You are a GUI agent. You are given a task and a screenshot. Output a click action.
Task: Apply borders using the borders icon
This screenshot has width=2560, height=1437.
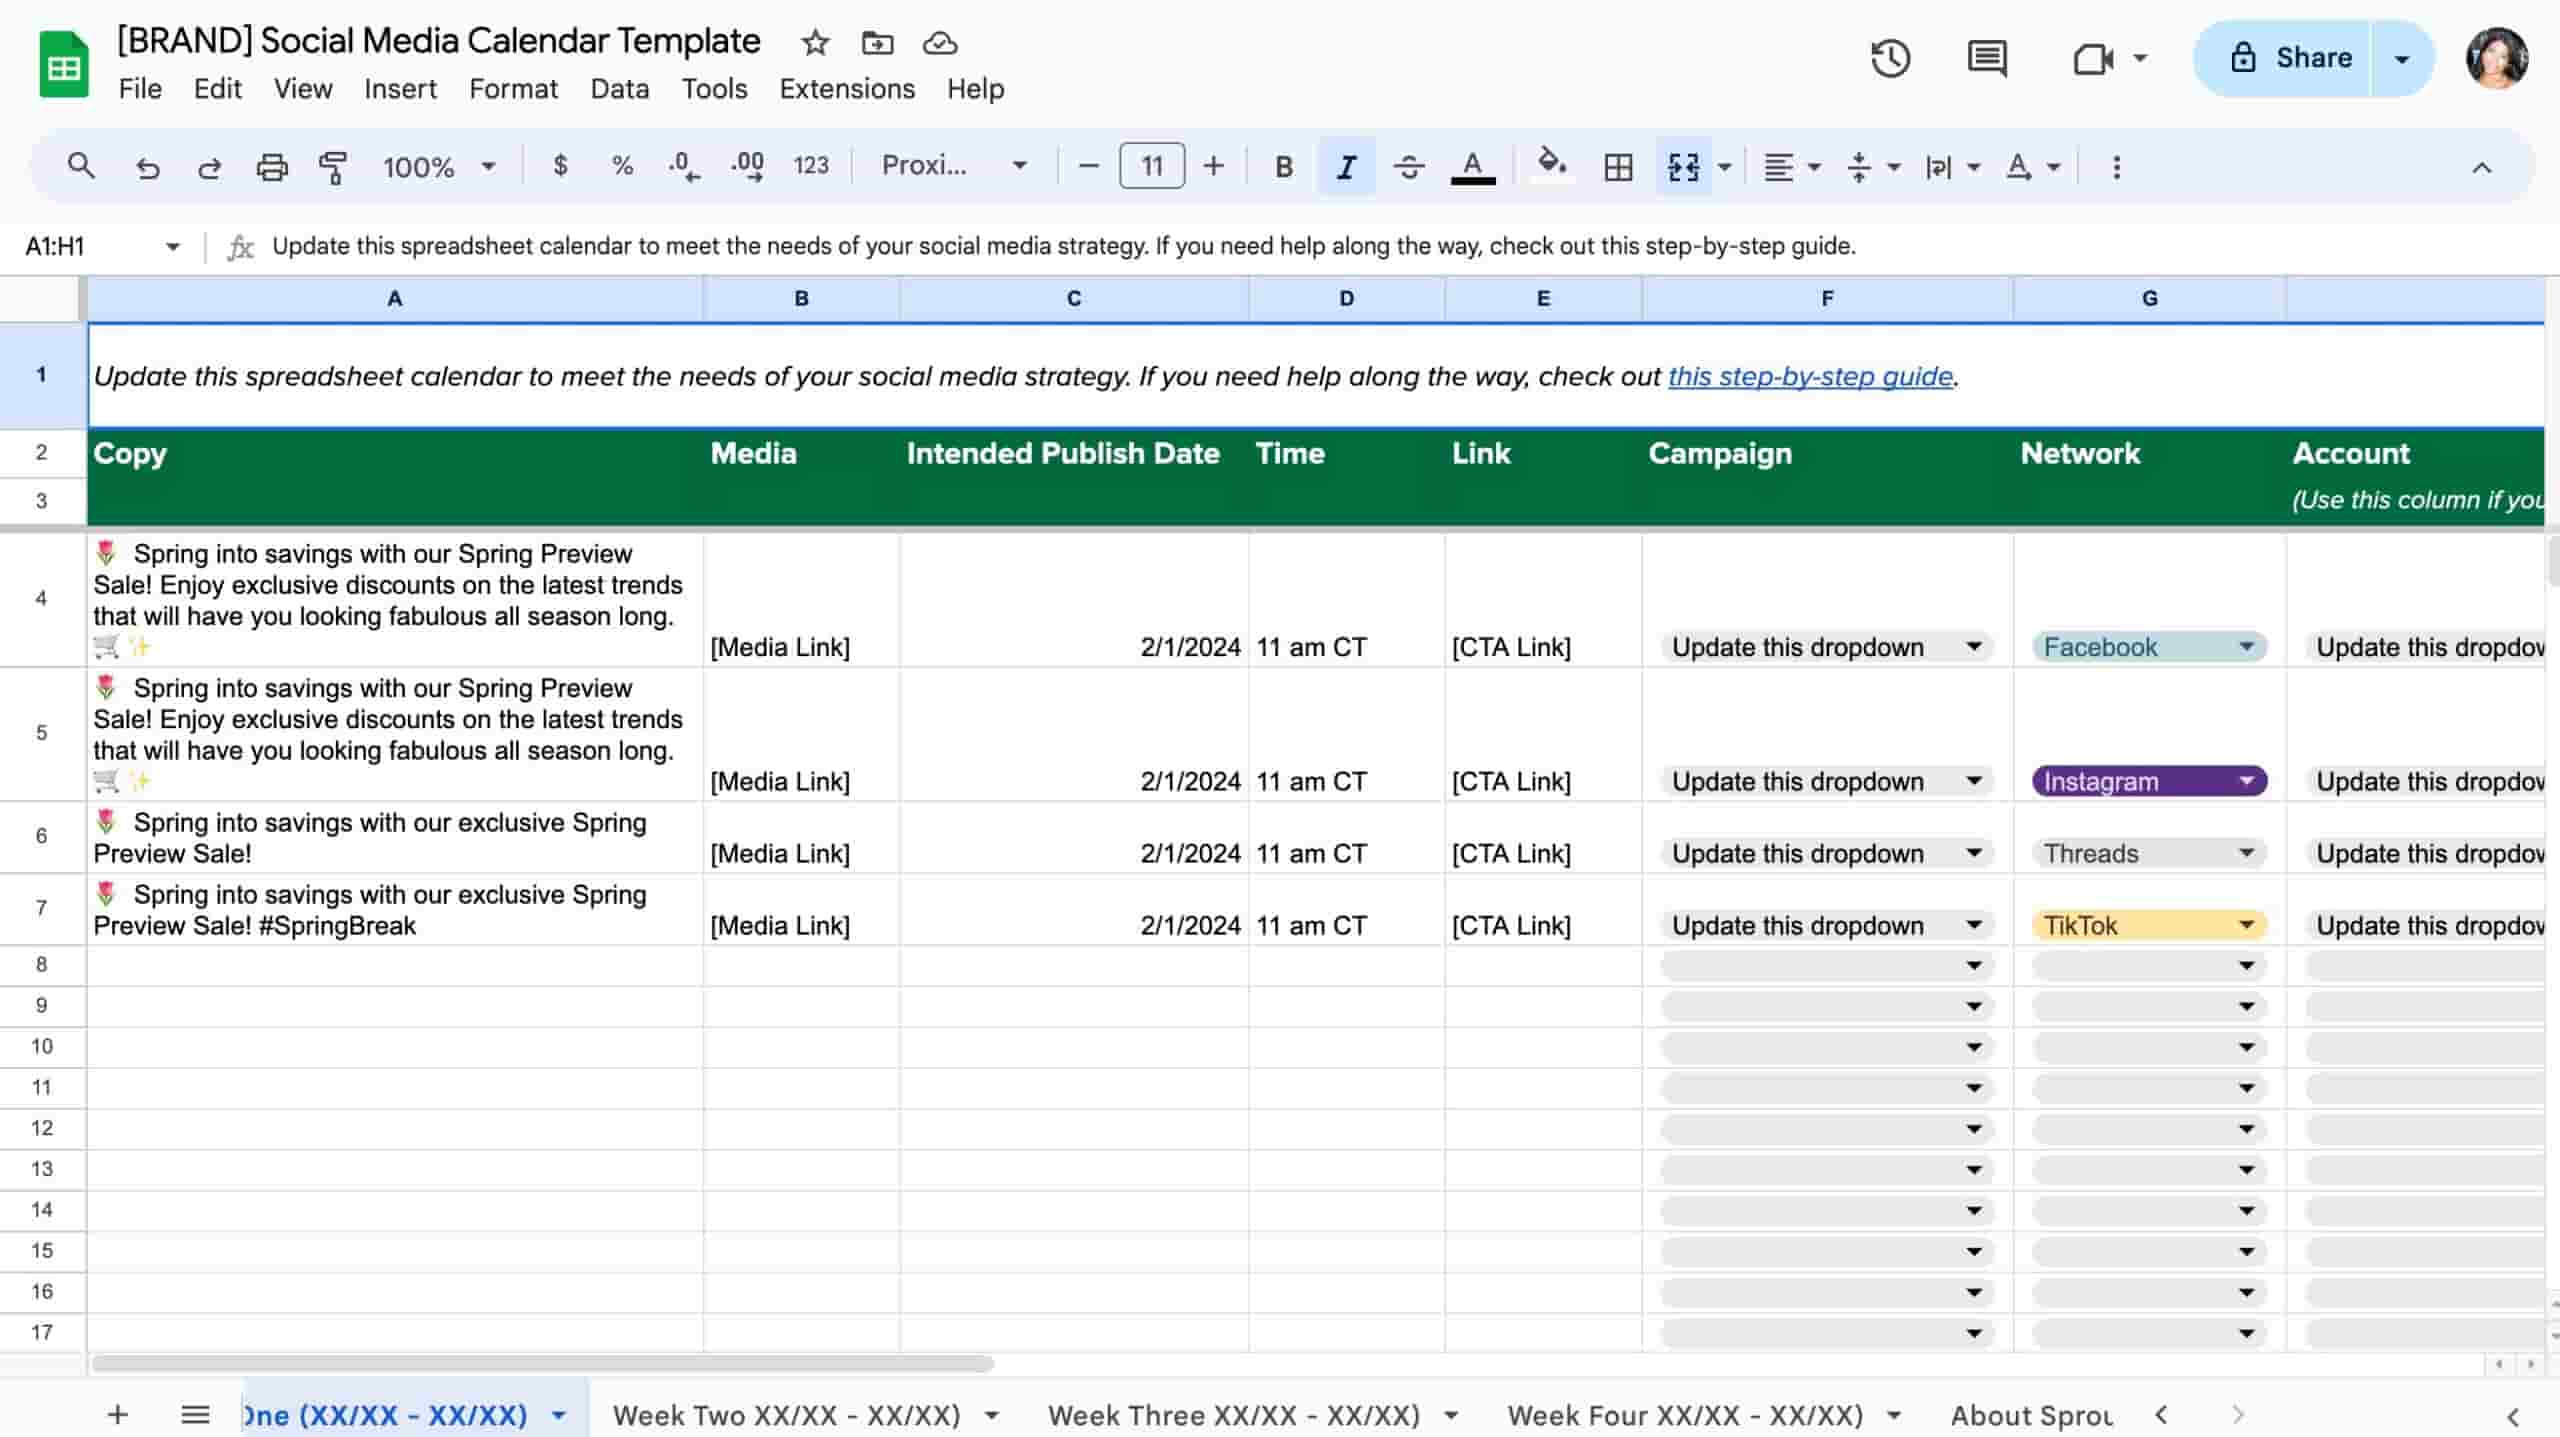pyautogui.click(x=1617, y=166)
